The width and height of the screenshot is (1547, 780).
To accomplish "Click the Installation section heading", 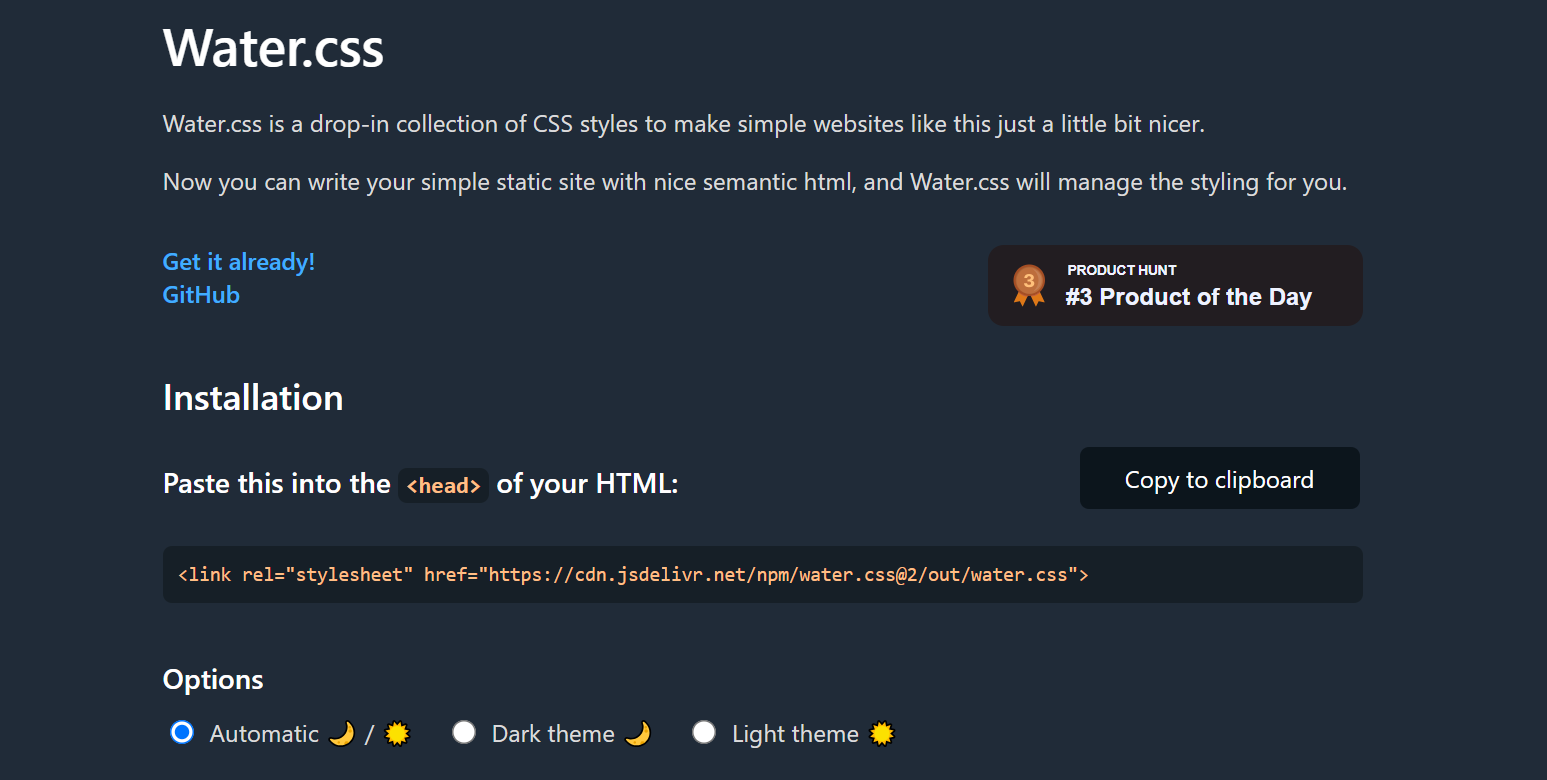I will (252, 397).
